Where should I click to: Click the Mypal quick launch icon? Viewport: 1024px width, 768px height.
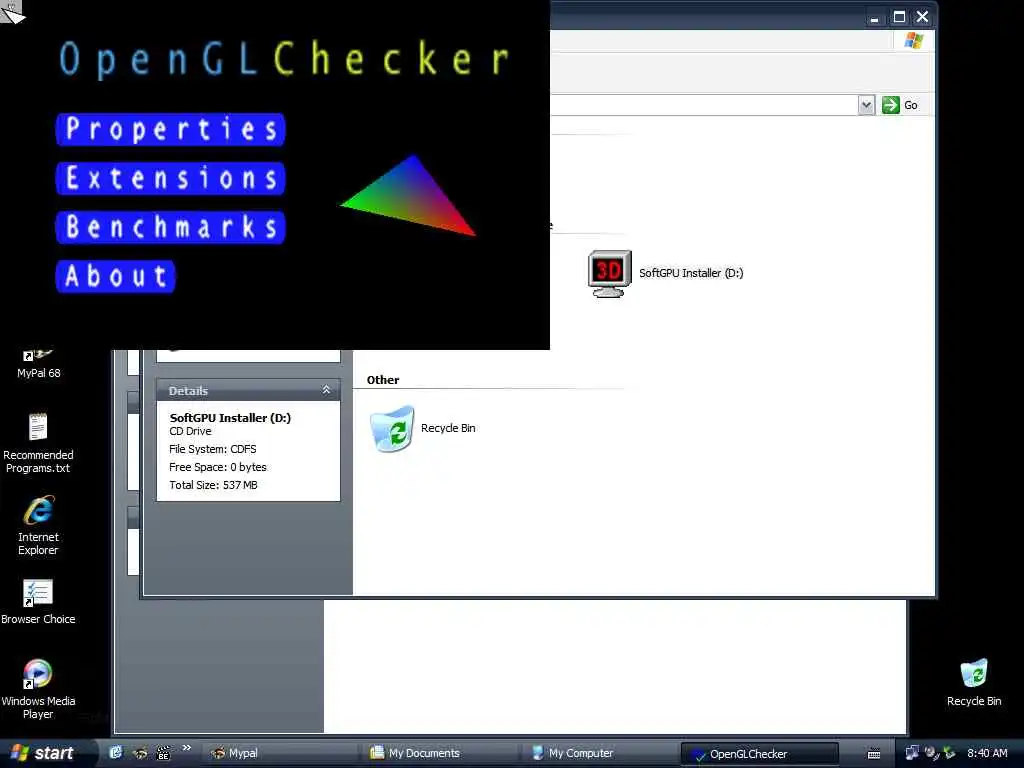[x=140, y=753]
